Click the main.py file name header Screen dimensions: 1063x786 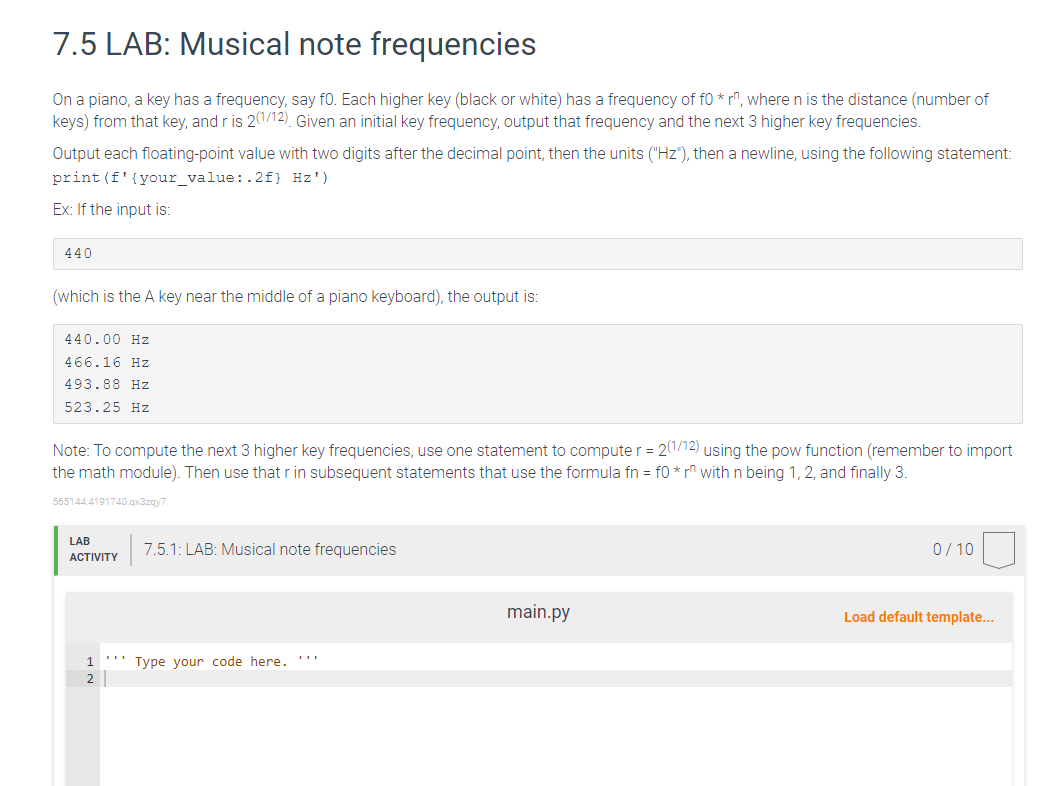(x=538, y=612)
